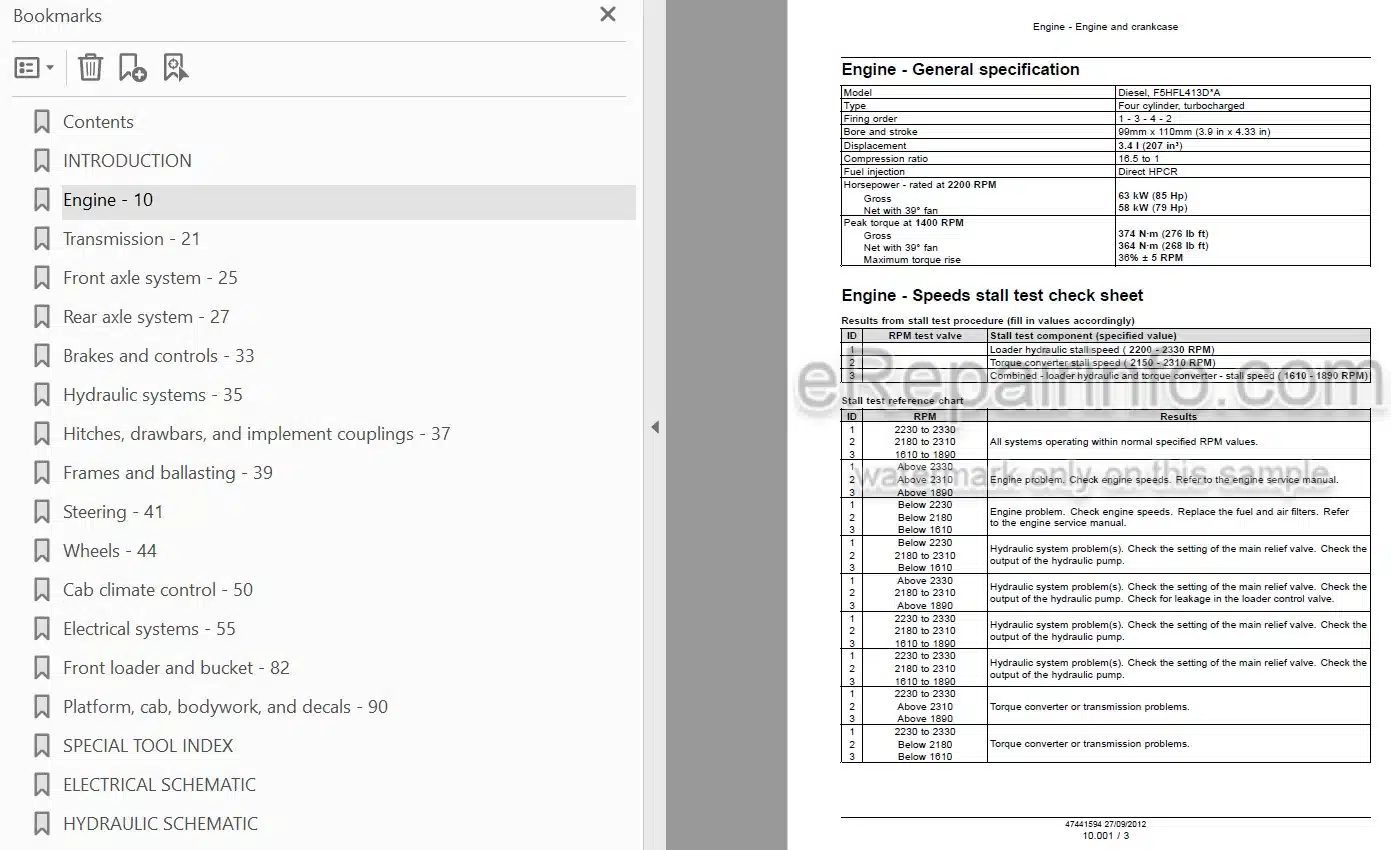Click the bookmark icon beside Contents
The width and height of the screenshot is (1391, 850).
[41, 122]
